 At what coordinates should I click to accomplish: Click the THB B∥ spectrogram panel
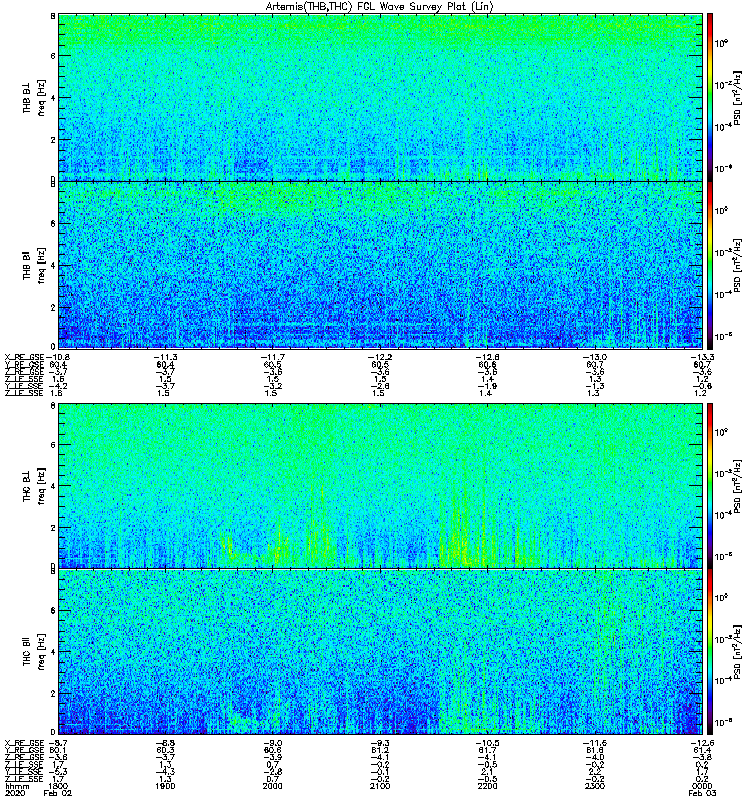point(380,265)
